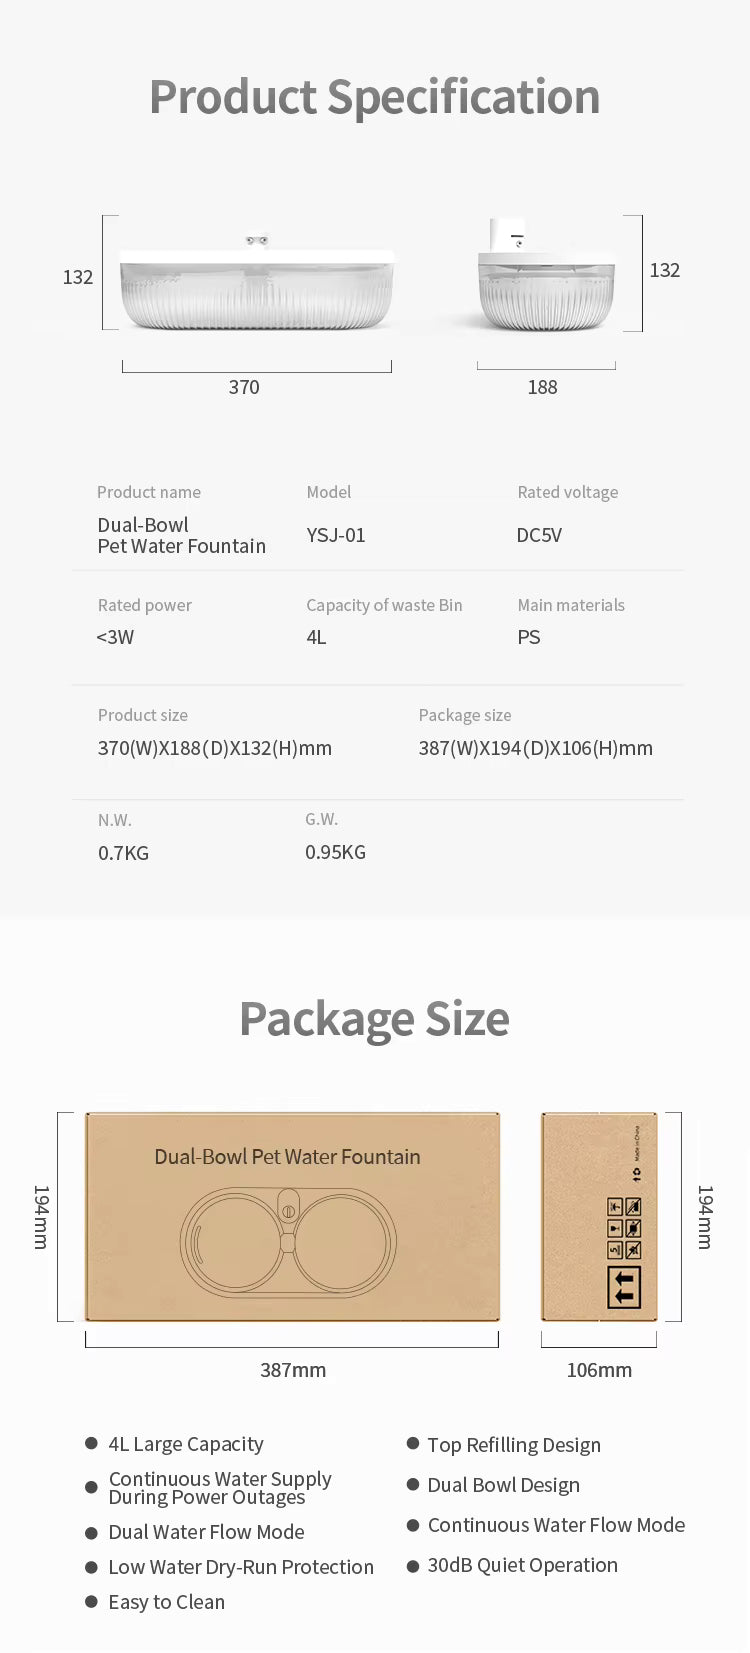
Task: Click the Low Water Dry-Run Protection feature
Action: pos(241,1567)
